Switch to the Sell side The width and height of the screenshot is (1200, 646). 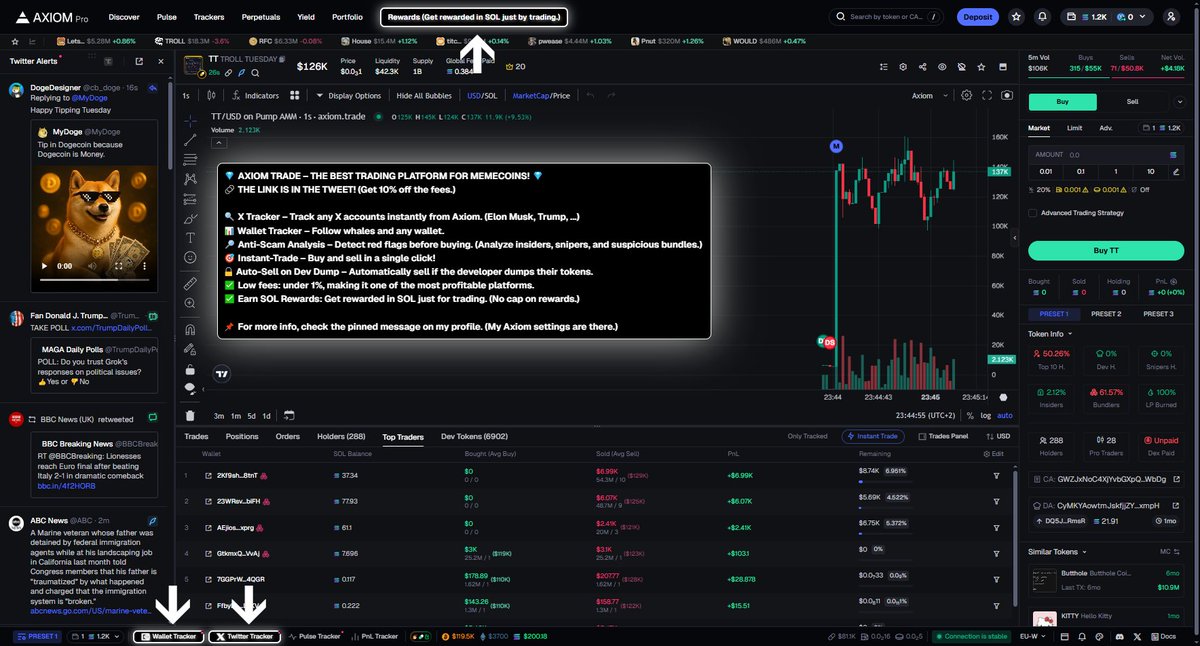pos(1132,101)
